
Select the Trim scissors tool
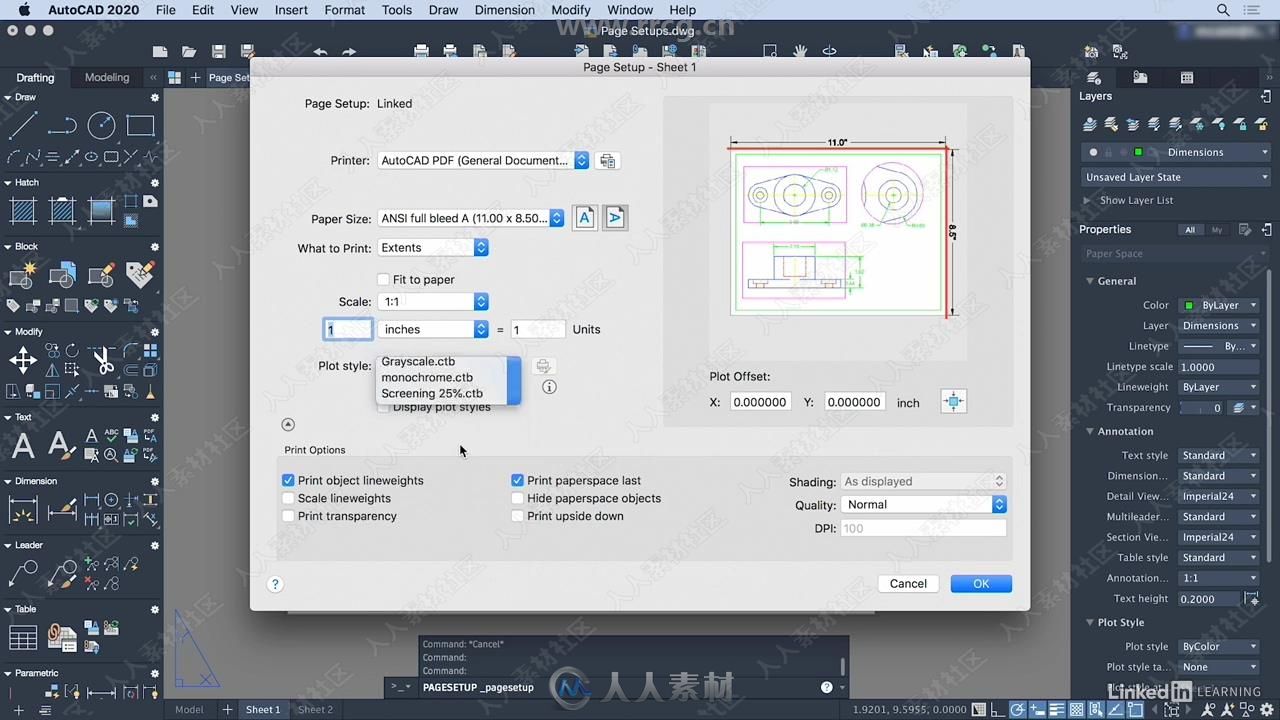coord(103,360)
